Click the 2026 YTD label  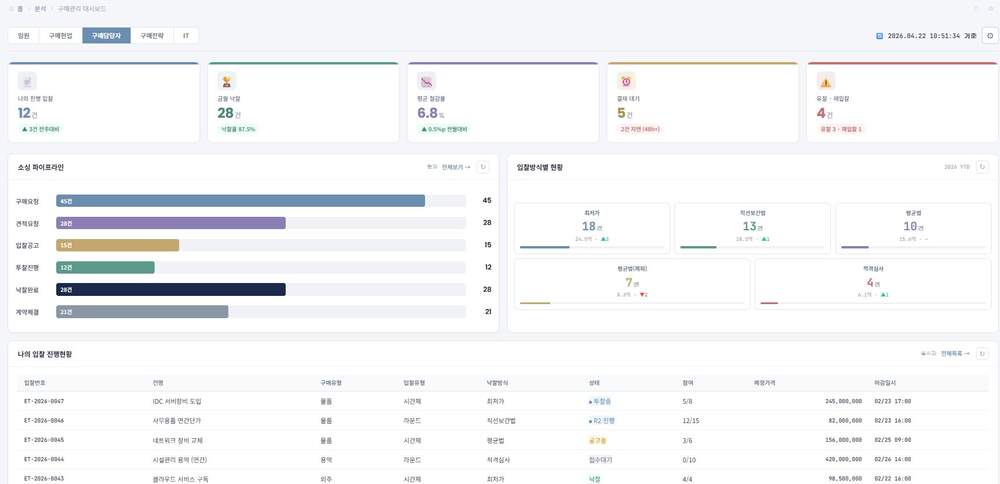coord(957,167)
